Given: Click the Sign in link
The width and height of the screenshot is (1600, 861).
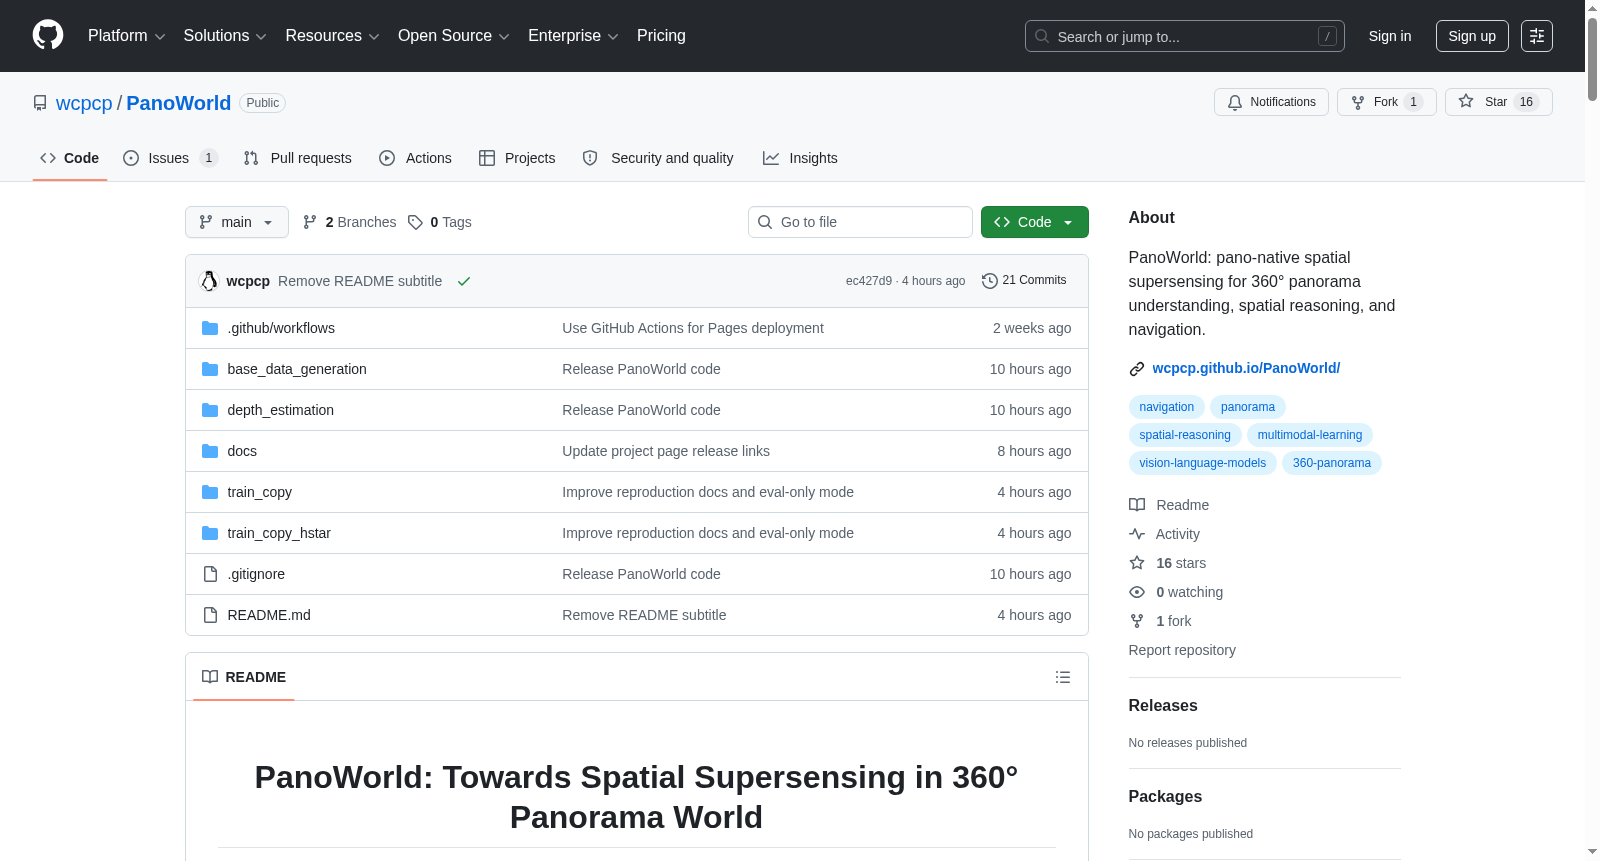Looking at the screenshot, I should pyautogui.click(x=1390, y=36).
